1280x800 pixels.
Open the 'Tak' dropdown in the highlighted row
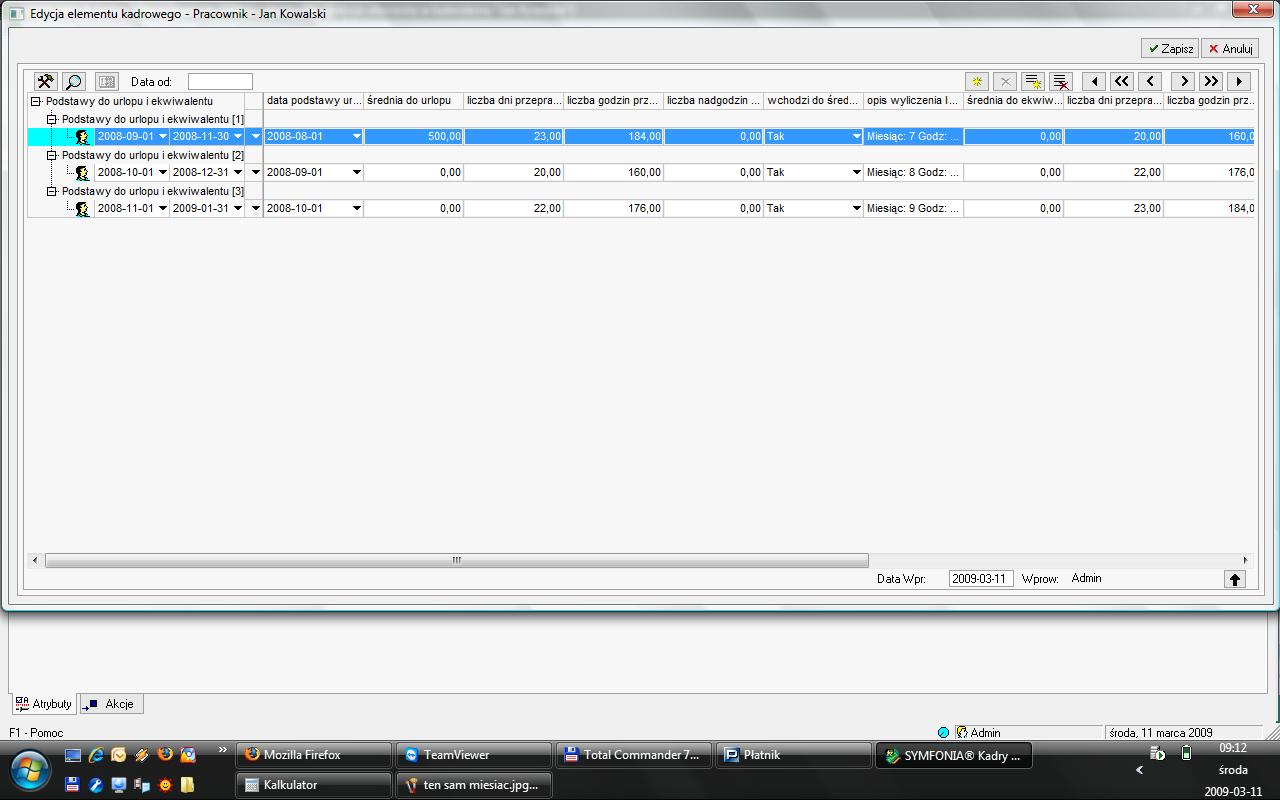pos(856,137)
